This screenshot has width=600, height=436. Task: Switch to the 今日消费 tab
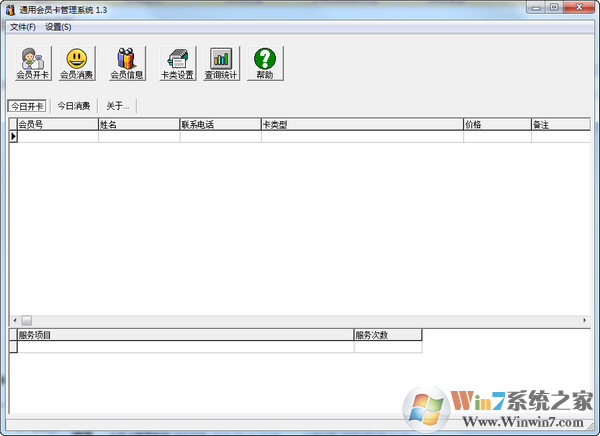74,106
